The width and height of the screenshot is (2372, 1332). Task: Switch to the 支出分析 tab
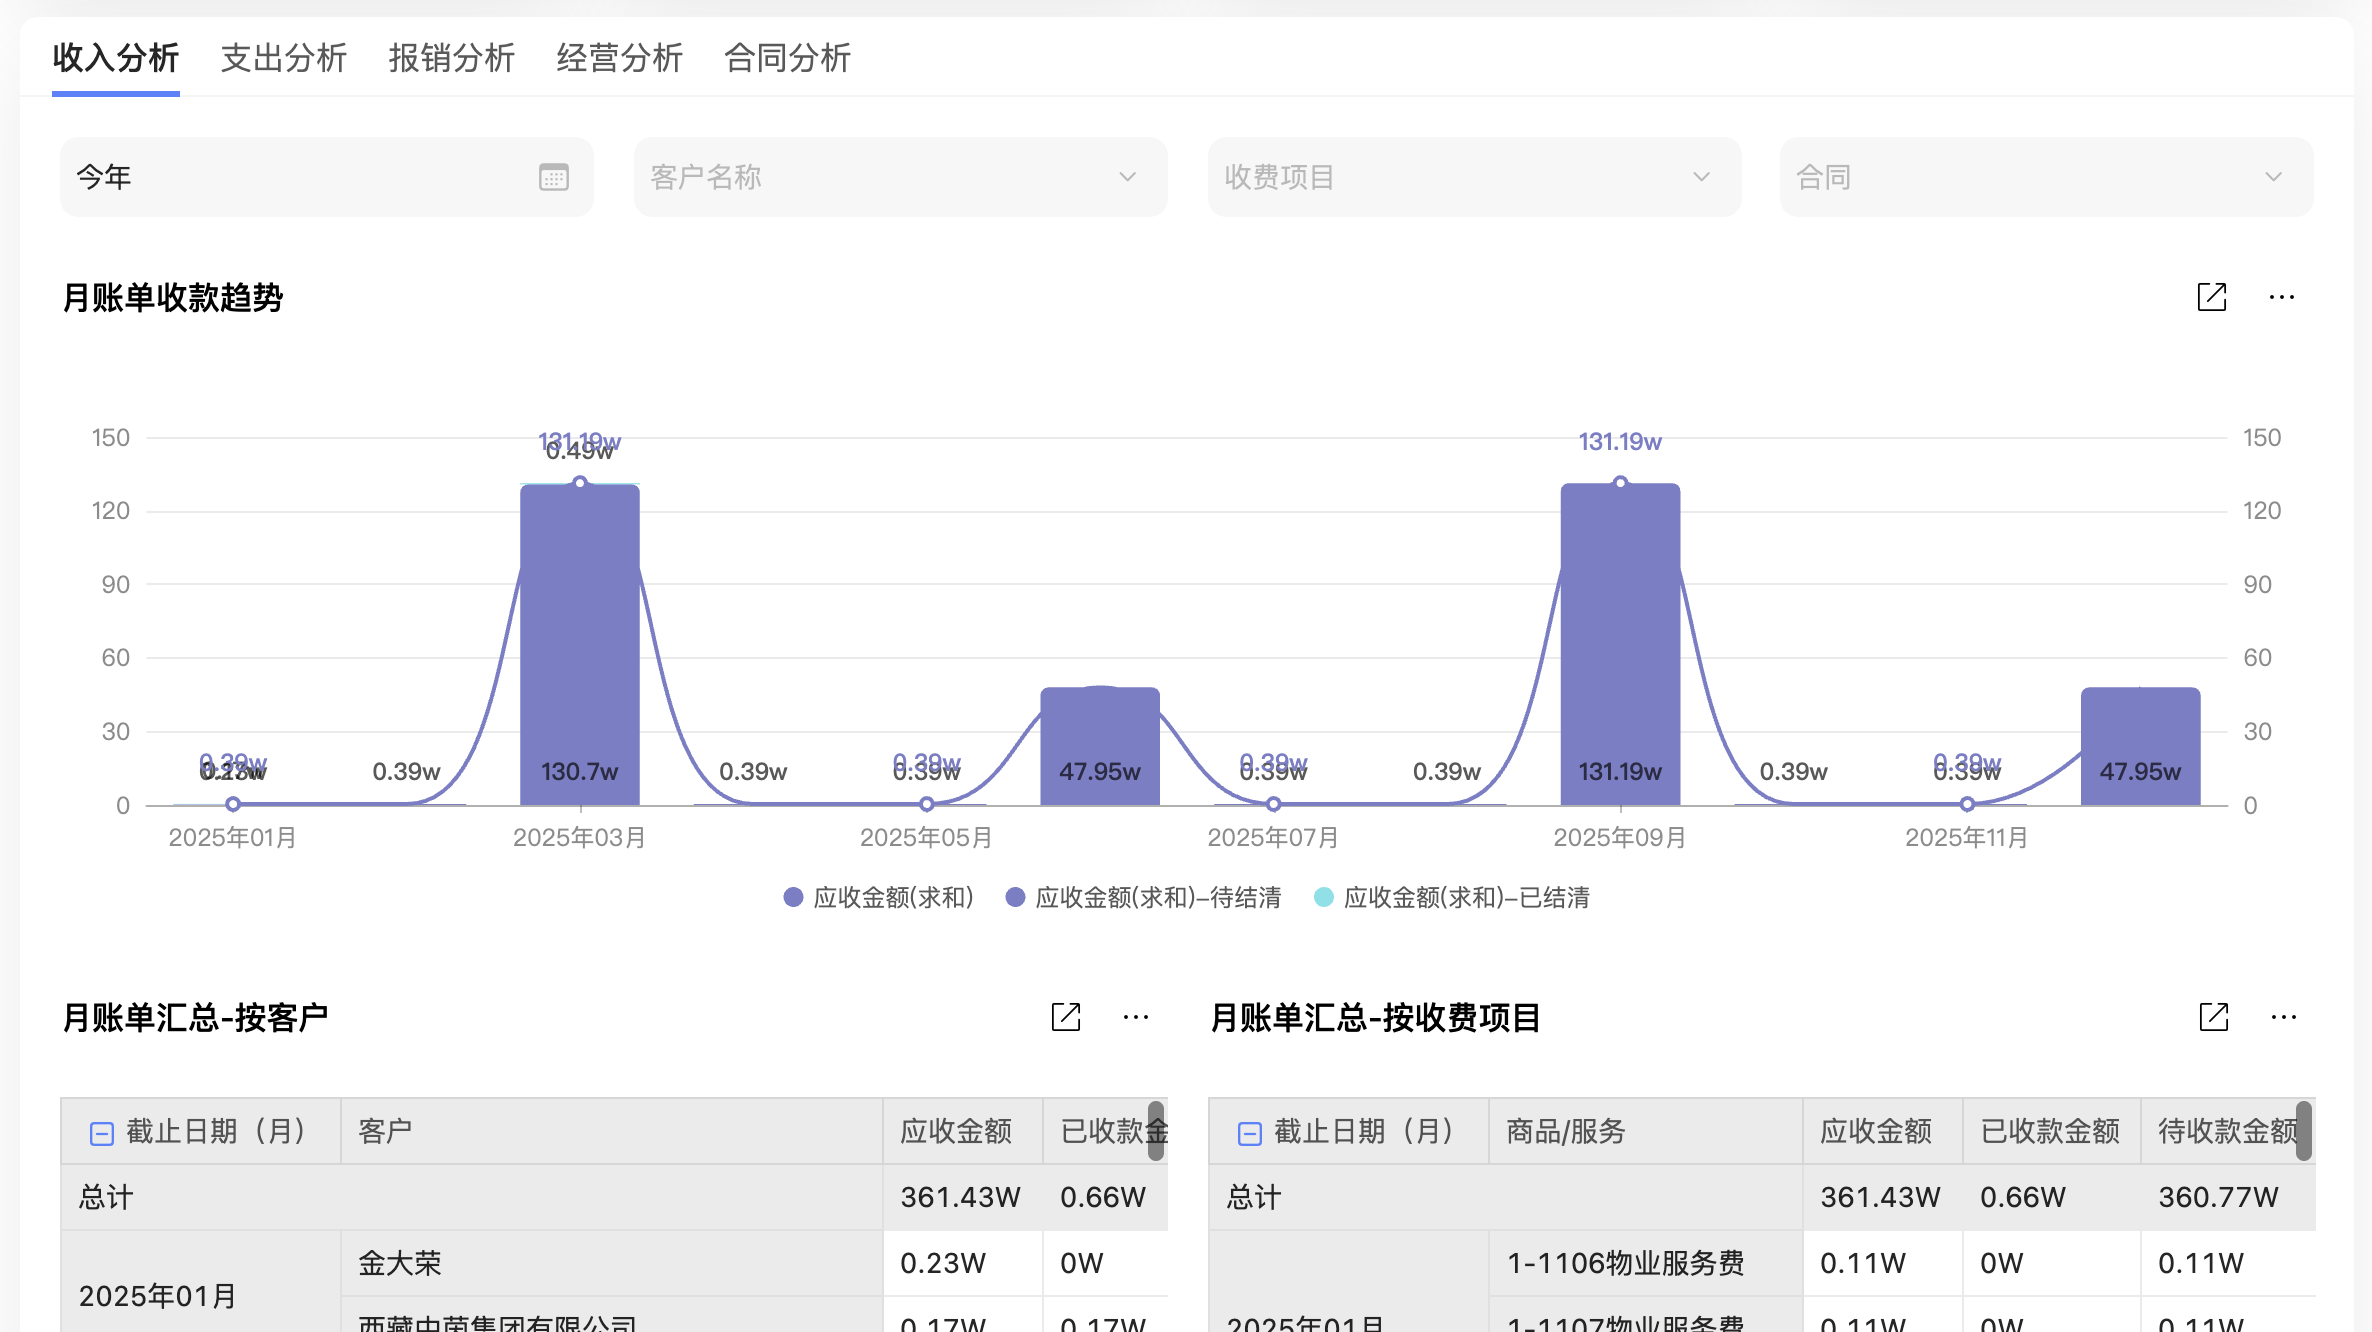[x=283, y=59]
